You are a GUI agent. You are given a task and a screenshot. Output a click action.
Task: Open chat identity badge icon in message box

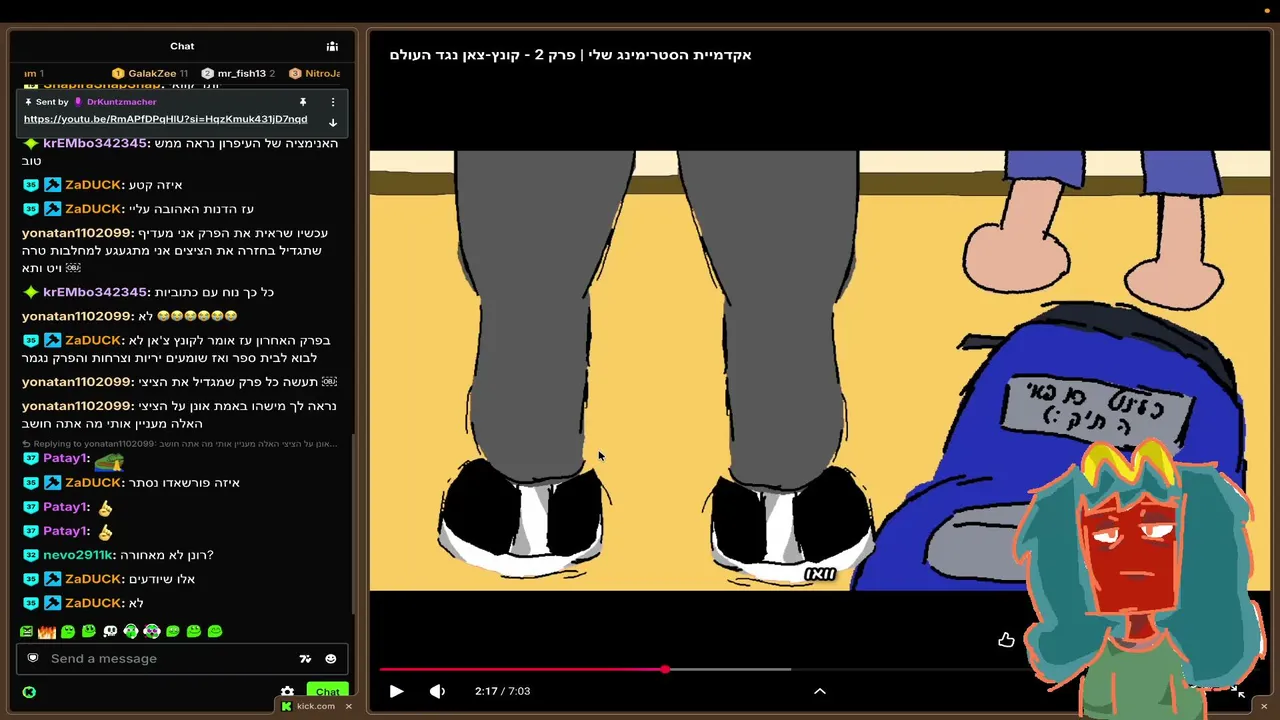click(33, 658)
